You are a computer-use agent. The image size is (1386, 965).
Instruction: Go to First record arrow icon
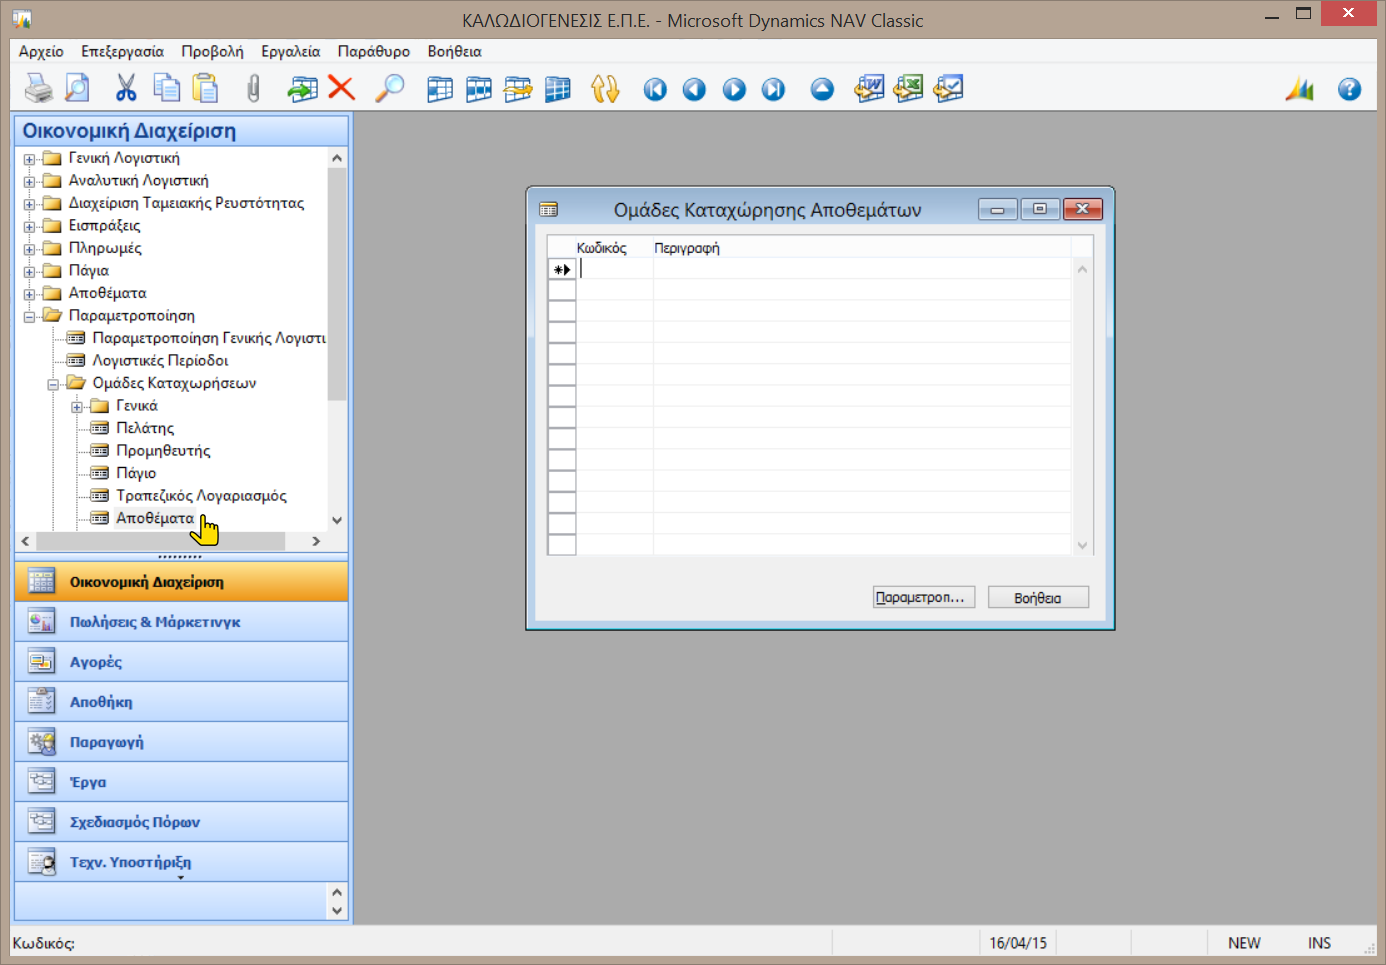(655, 90)
